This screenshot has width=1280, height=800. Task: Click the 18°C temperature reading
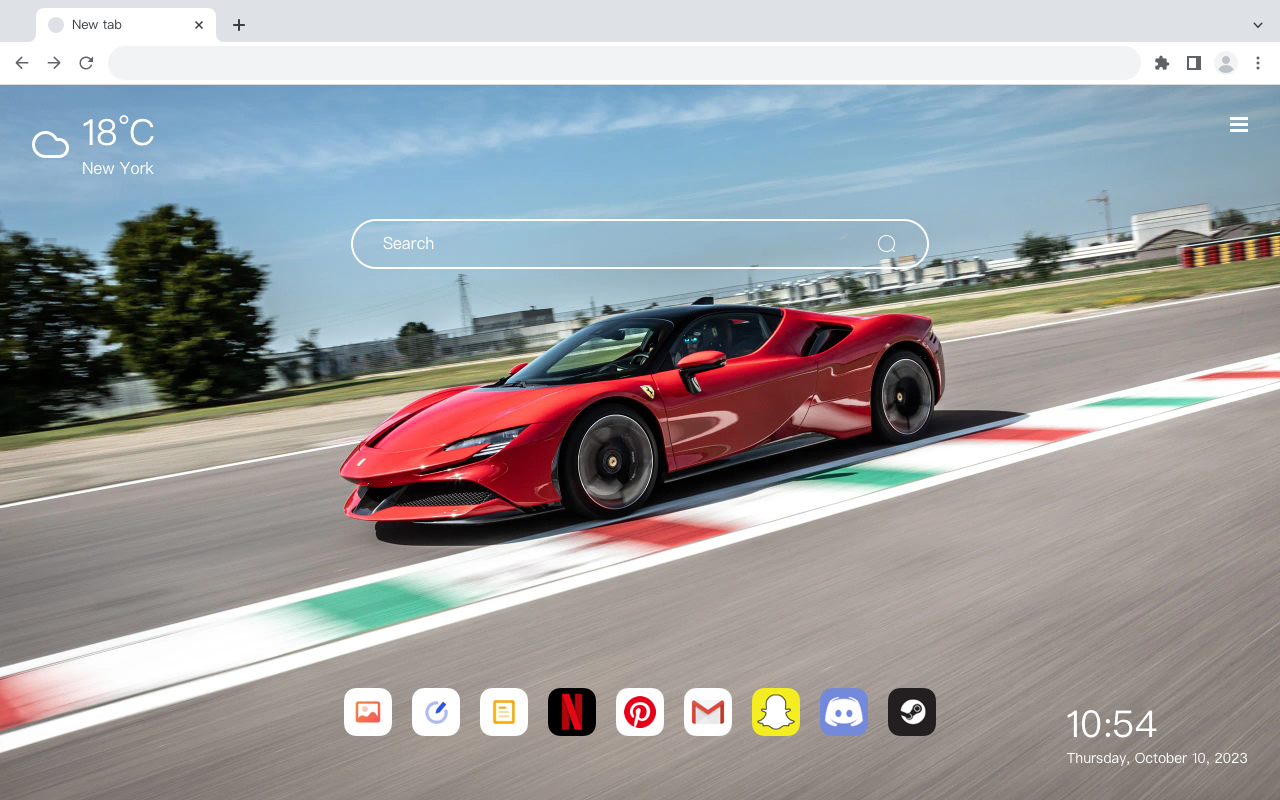click(118, 133)
